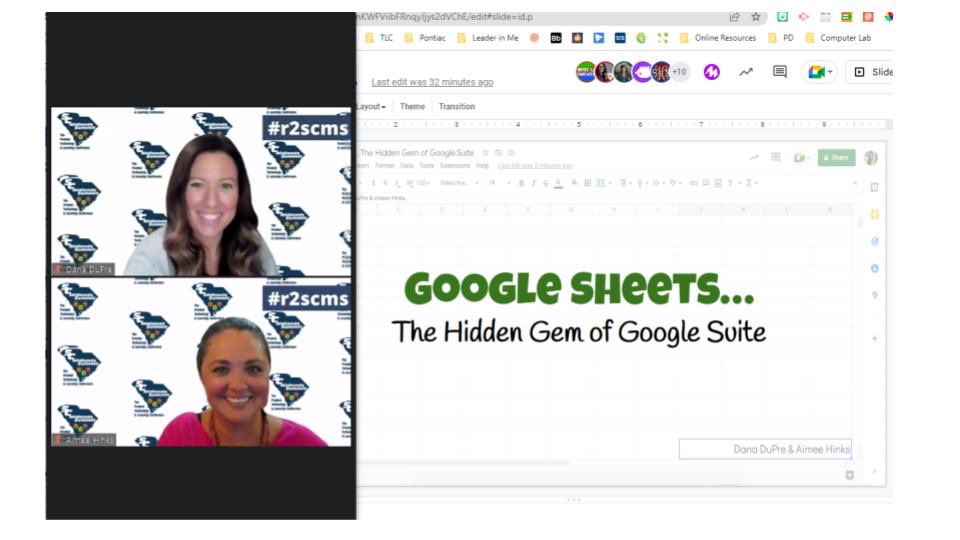Viewport: 960px width, 540px height.
Task: Open the green dots bookmark icon
Action: click(662, 38)
